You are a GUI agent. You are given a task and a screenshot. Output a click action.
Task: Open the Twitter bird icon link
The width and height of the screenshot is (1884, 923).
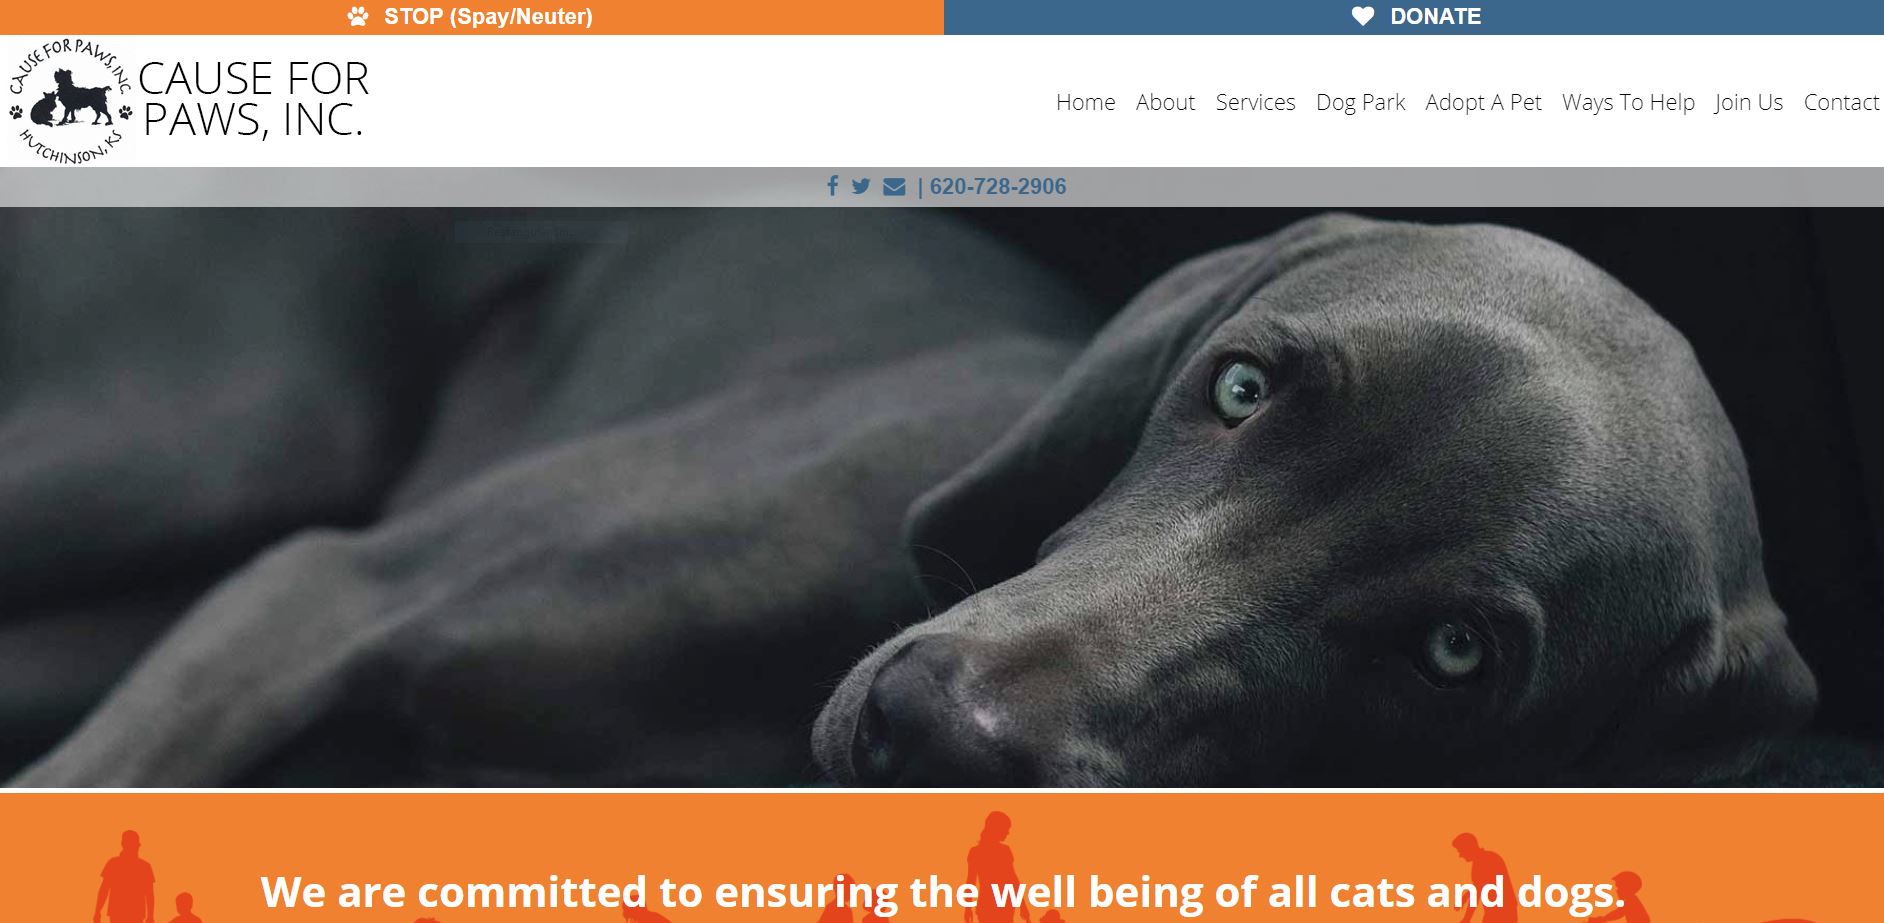click(x=861, y=186)
